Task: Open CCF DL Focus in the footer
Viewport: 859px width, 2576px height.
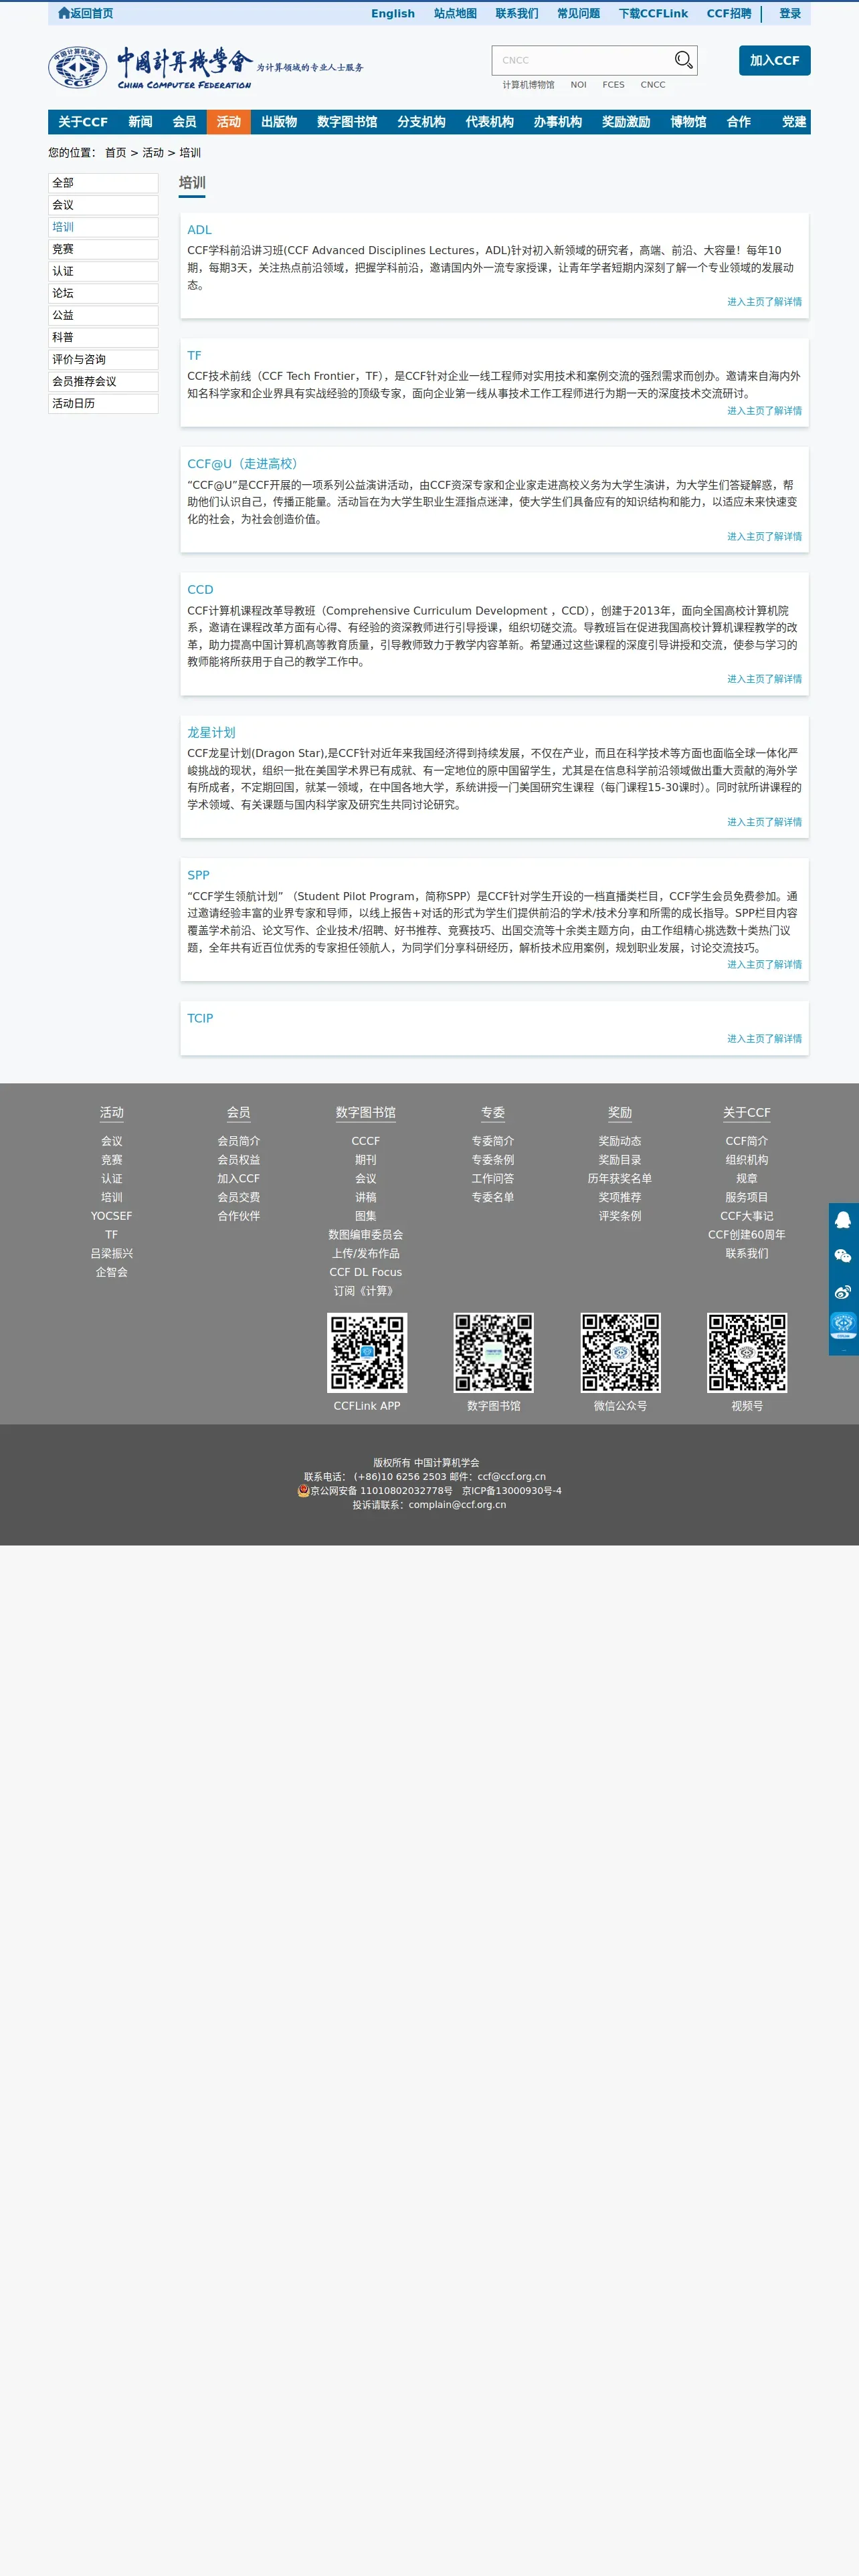Action: pyautogui.click(x=366, y=1272)
